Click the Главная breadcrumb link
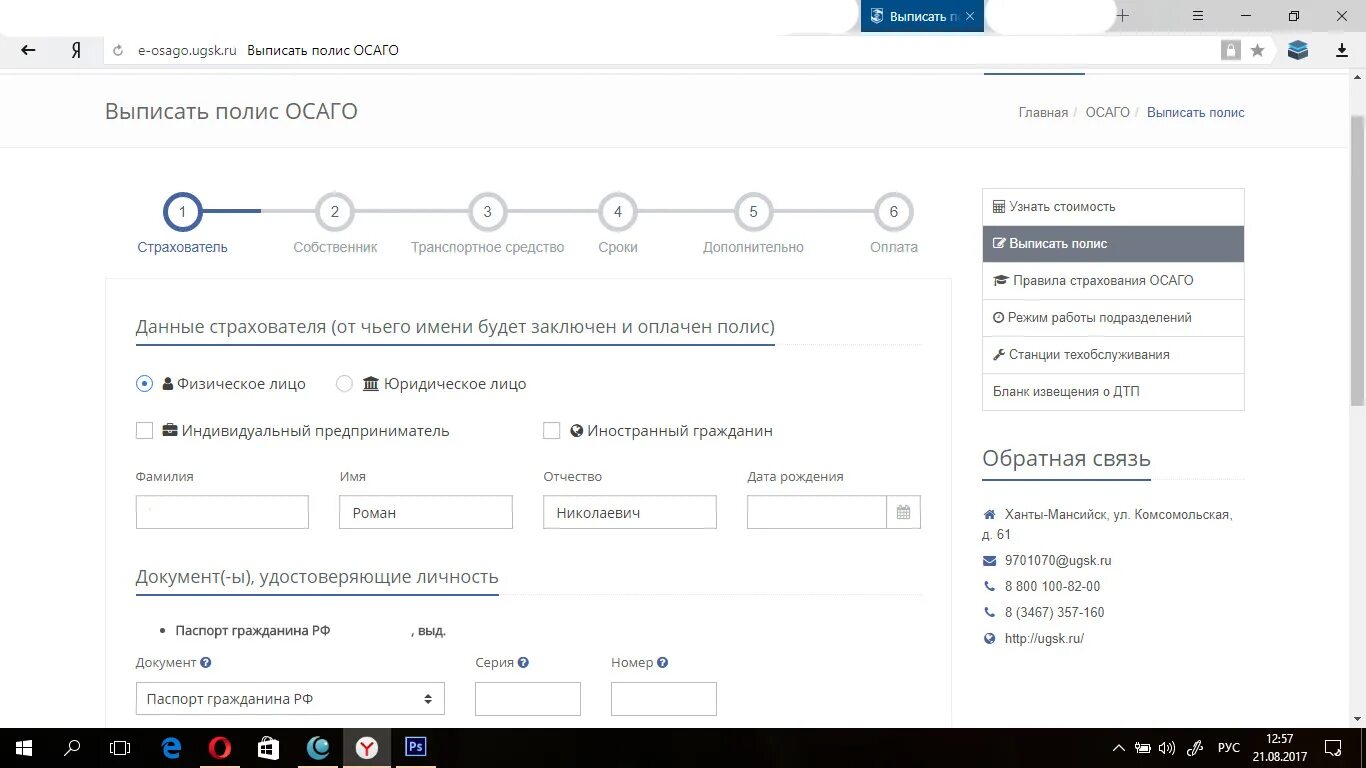Viewport: 1366px width, 768px height. pos(1043,113)
